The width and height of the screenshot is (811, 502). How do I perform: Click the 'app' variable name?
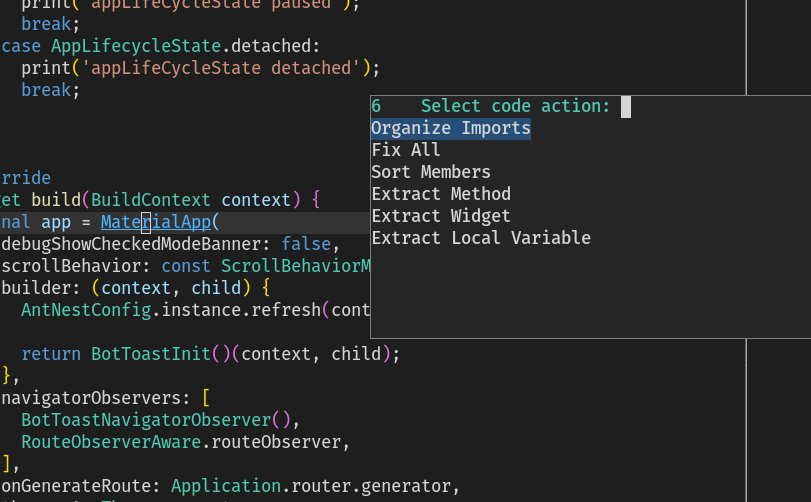click(56, 222)
